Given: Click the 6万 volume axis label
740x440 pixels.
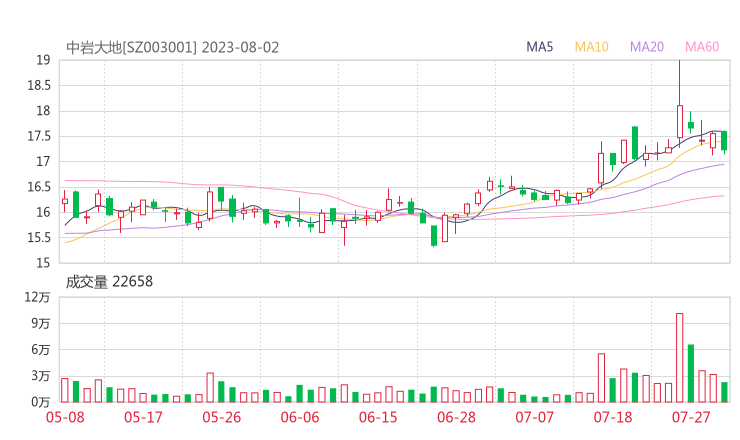Looking at the screenshot, I should [41, 350].
